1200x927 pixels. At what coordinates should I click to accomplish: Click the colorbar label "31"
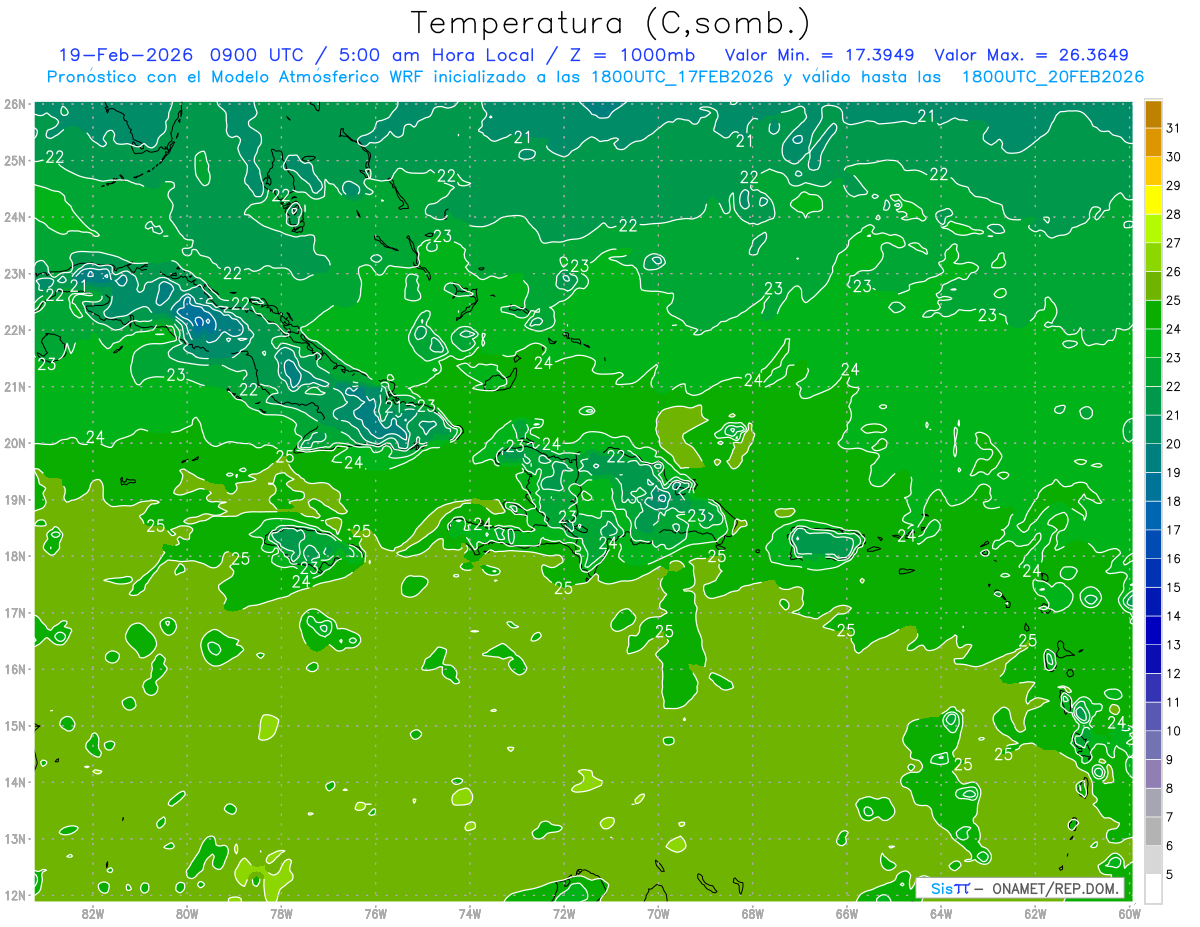click(1173, 128)
